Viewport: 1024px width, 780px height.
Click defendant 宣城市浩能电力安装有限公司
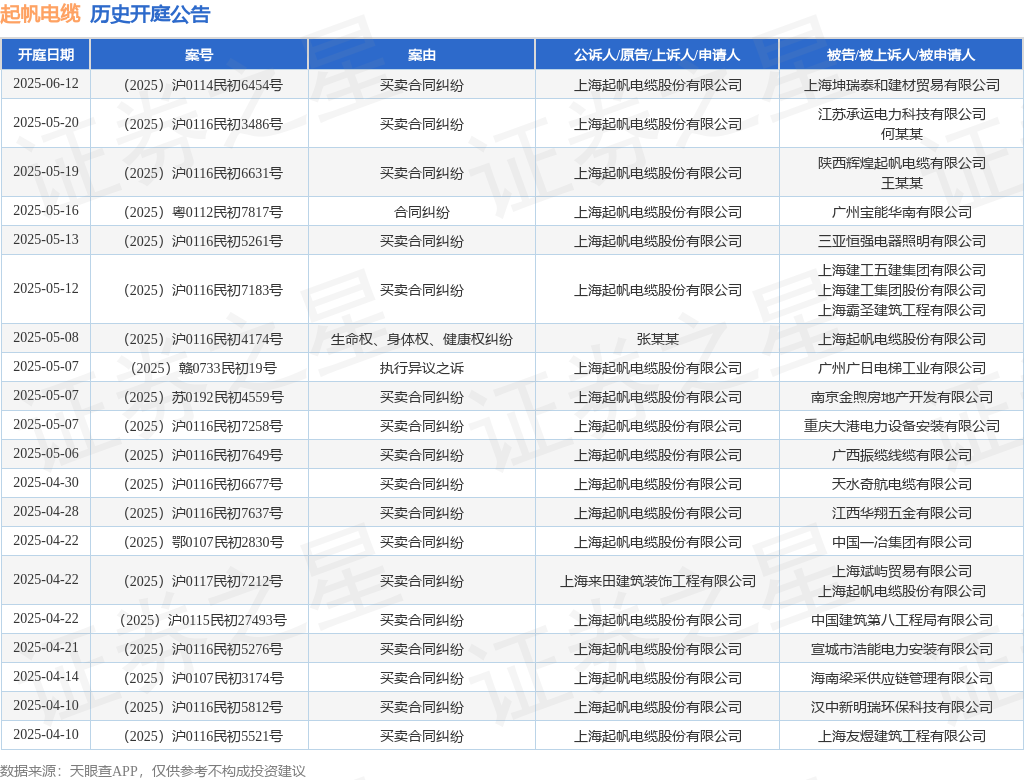click(x=901, y=649)
